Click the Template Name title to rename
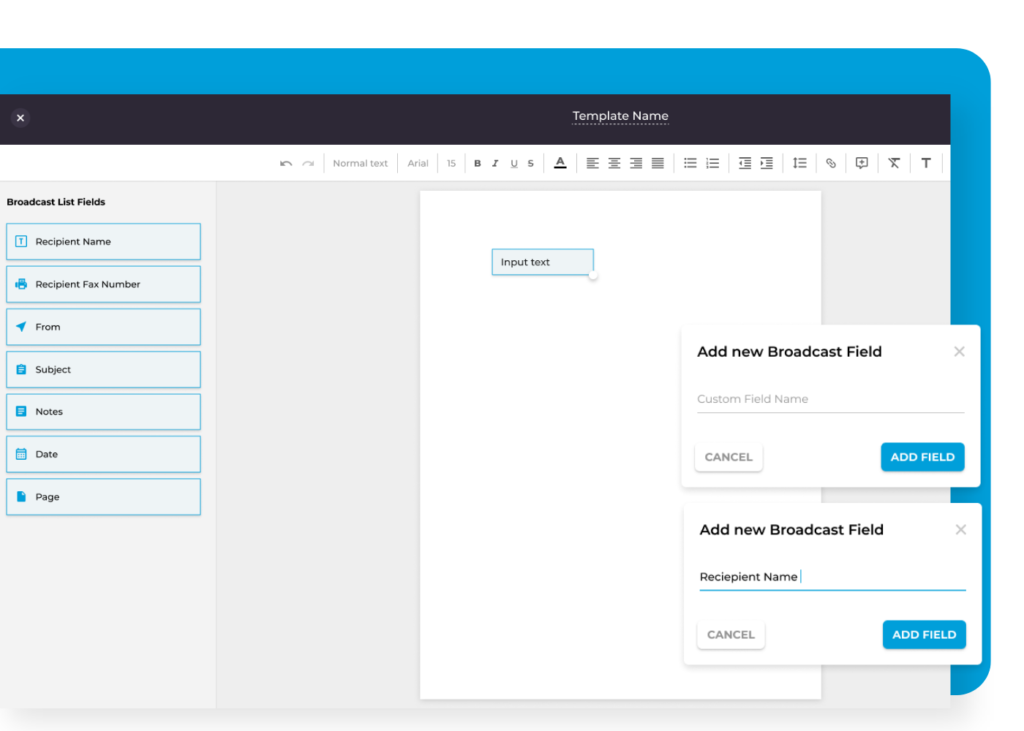Image resolution: width=1024 pixels, height=731 pixels. [x=620, y=115]
